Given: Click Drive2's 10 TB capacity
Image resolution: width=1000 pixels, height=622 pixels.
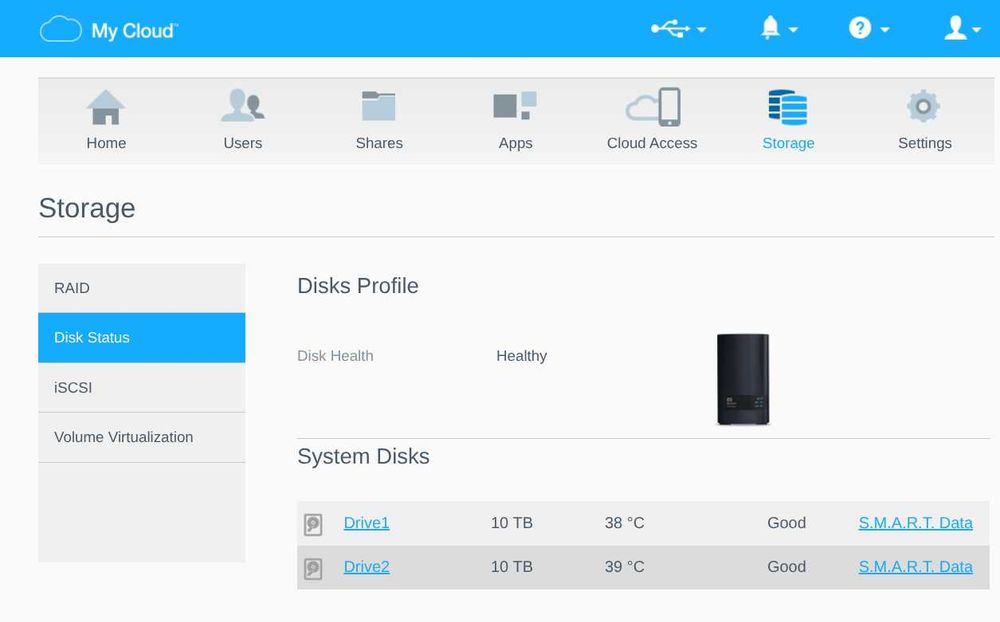Looking at the screenshot, I should 511,566.
